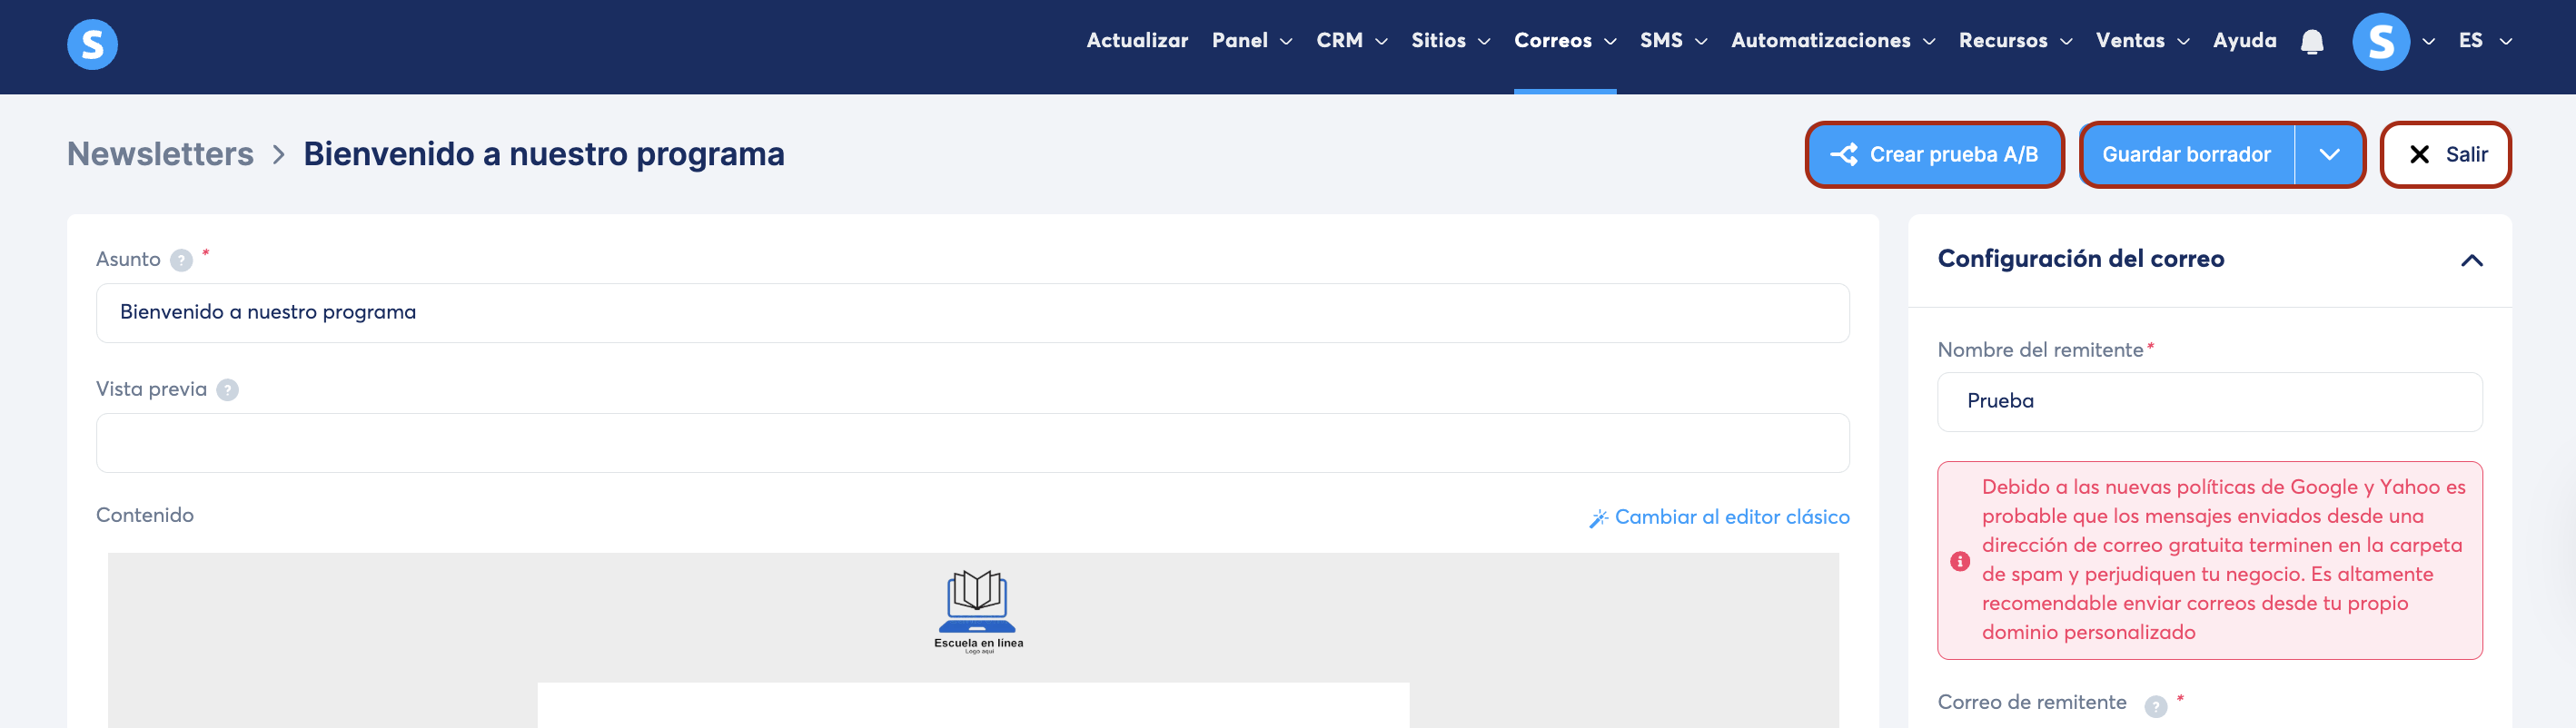Image resolution: width=2576 pixels, height=728 pixels.
Task: Click the Configuración del correo heading
Action: (x=2080, y=259)
